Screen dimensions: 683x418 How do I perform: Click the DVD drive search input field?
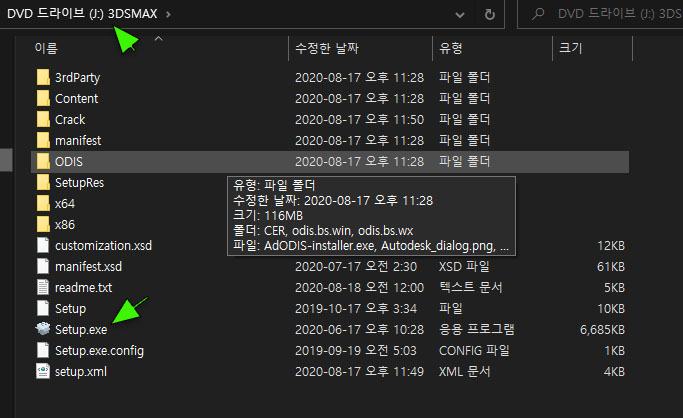(600, 14)
